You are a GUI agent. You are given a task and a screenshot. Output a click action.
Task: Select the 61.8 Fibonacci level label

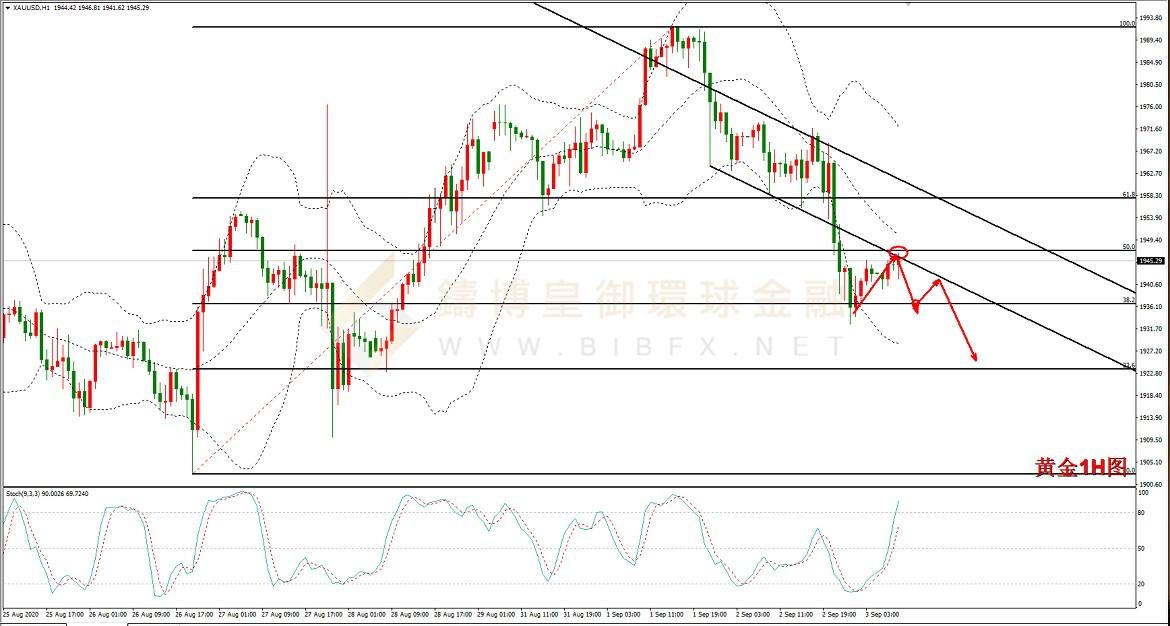click(x=1127, y=194)
